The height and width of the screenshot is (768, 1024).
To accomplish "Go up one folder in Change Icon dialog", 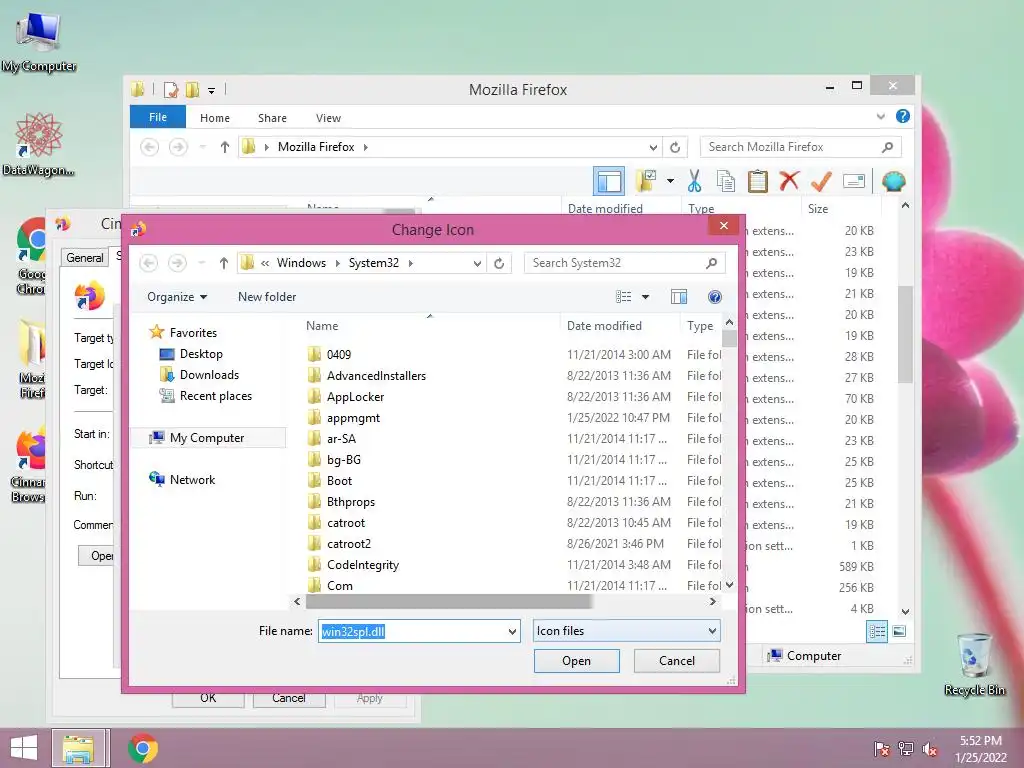I will [x=224, y=263].
